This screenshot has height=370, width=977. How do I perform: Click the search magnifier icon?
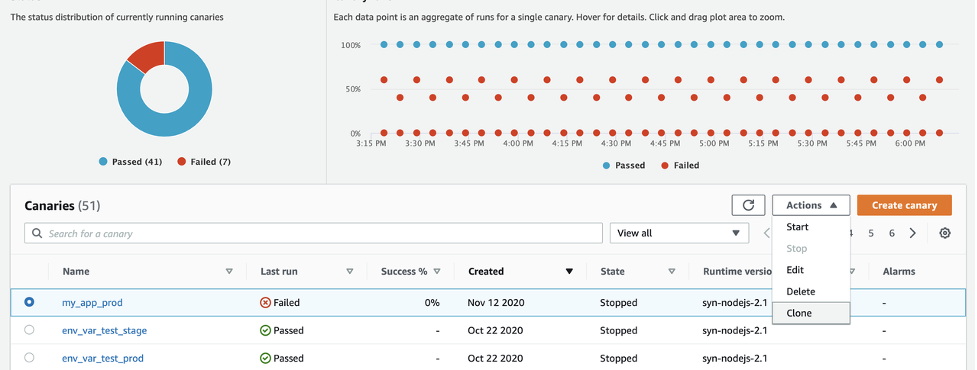(x=37, y=234)
